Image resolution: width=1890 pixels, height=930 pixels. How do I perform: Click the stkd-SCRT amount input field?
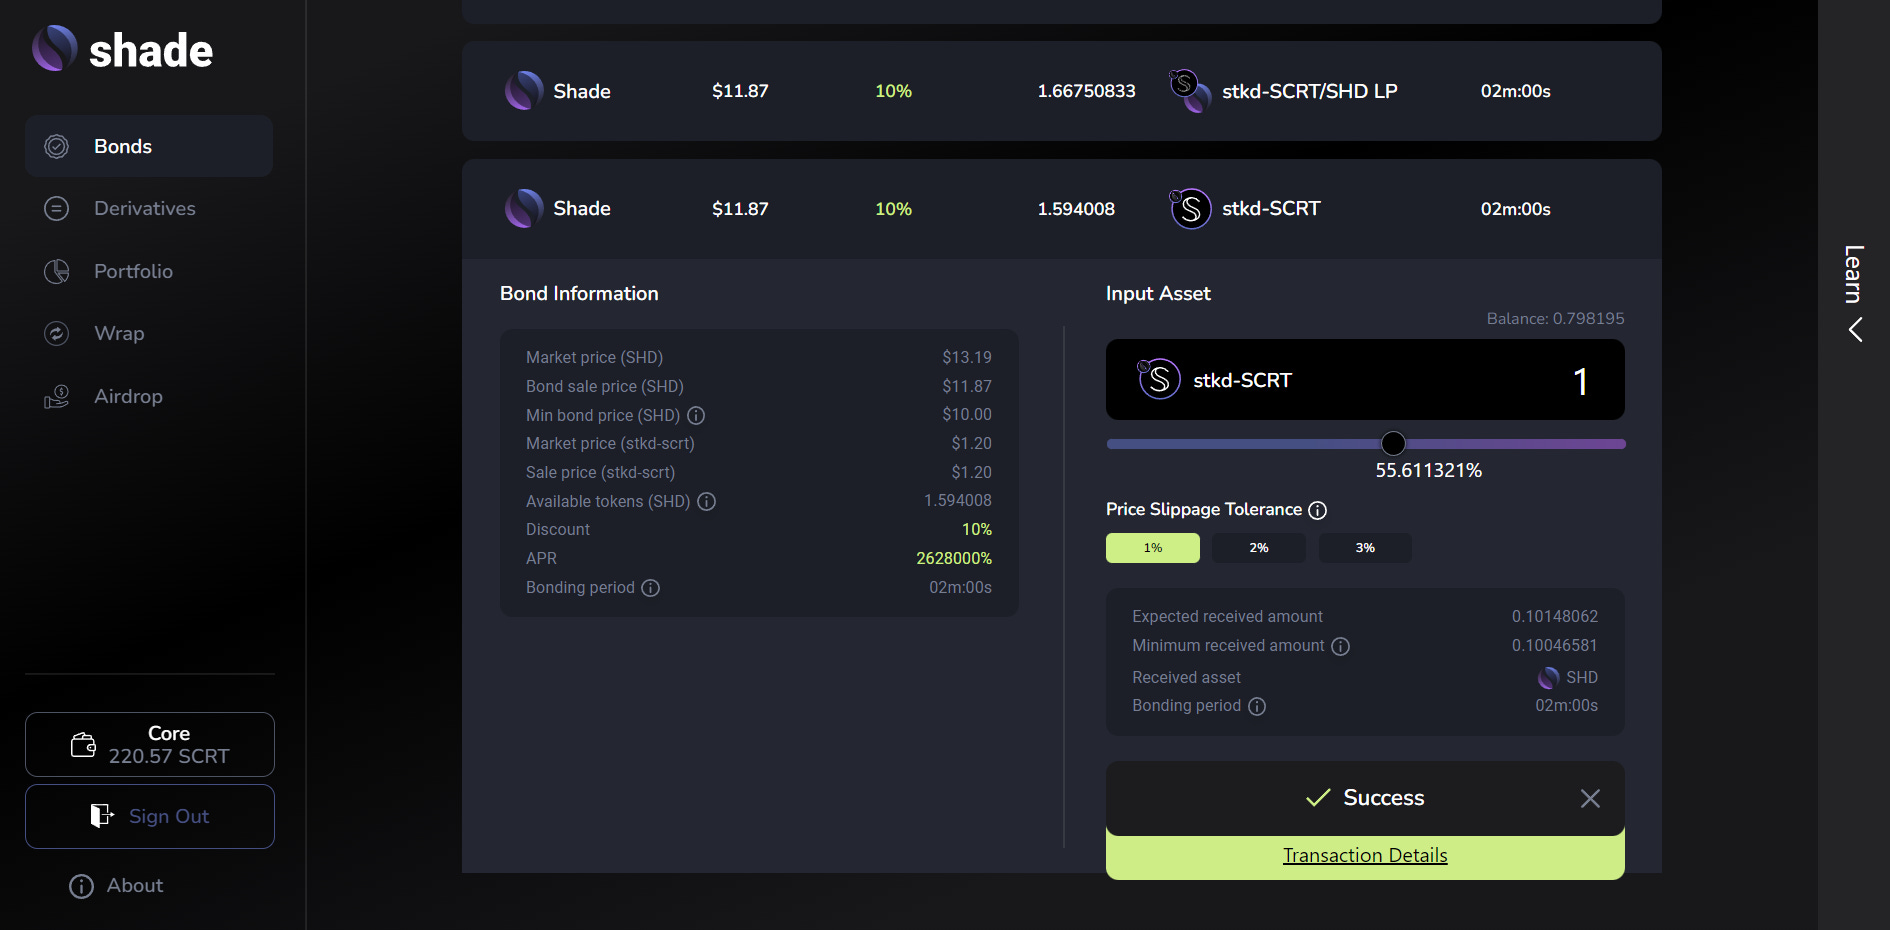point(1365,379)
